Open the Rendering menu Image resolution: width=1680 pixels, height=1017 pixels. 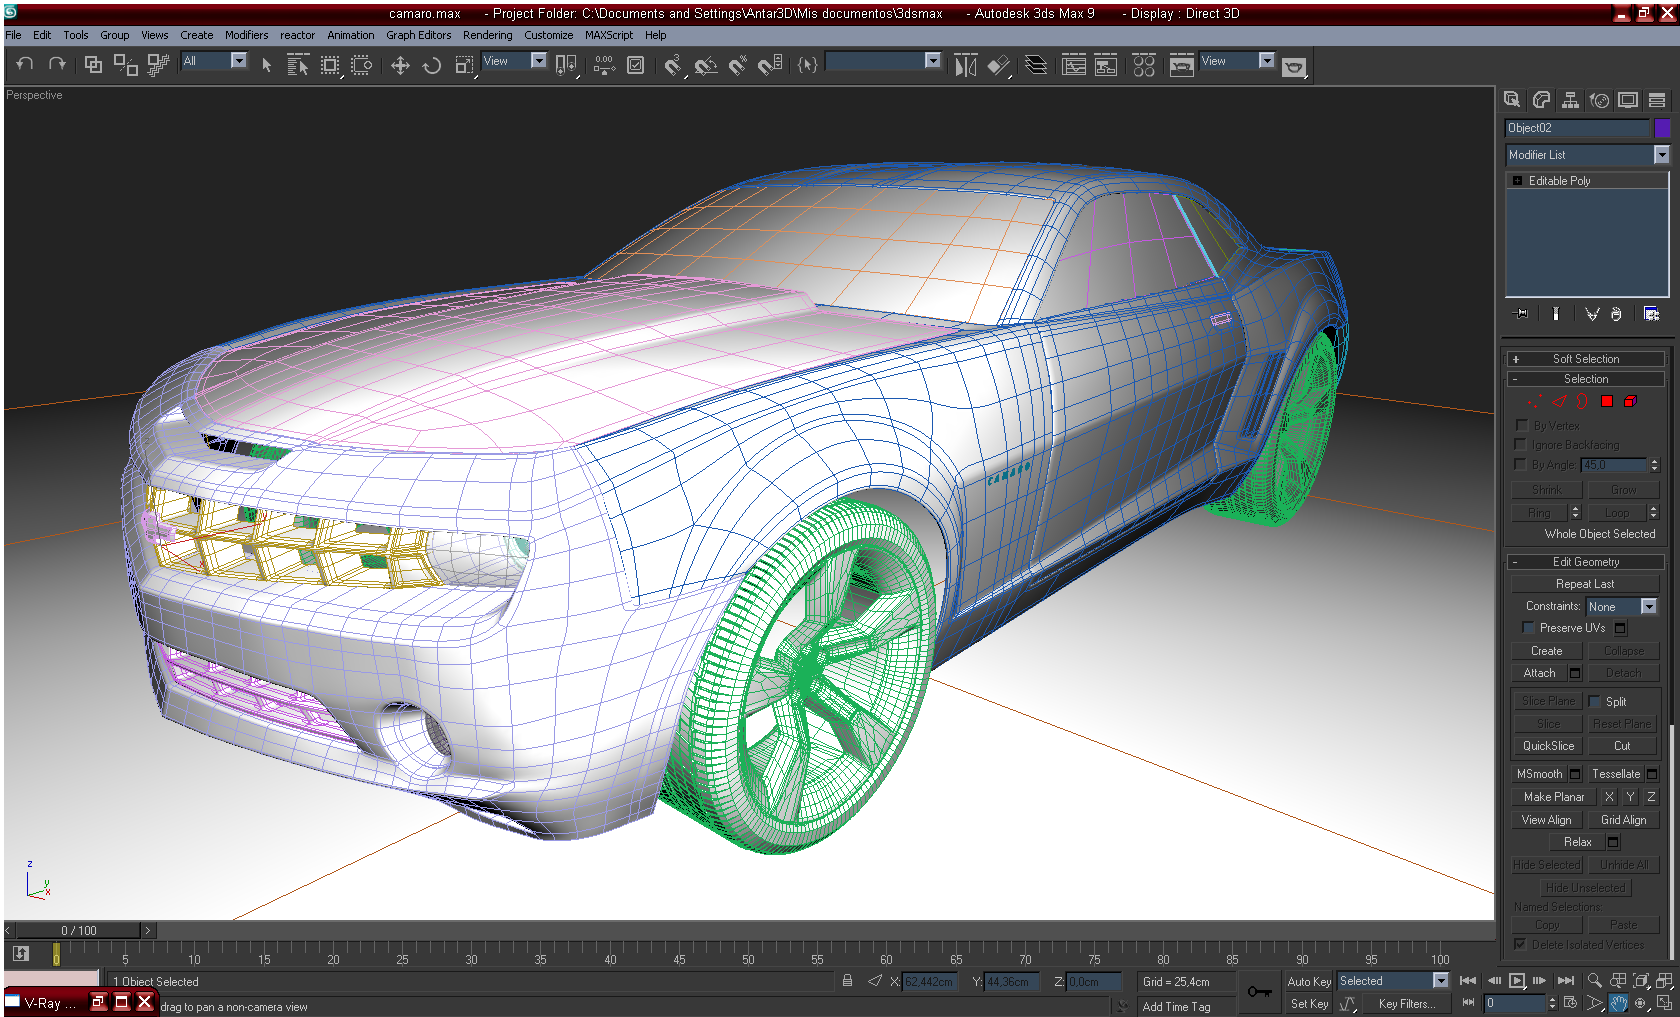coord(487,35)
